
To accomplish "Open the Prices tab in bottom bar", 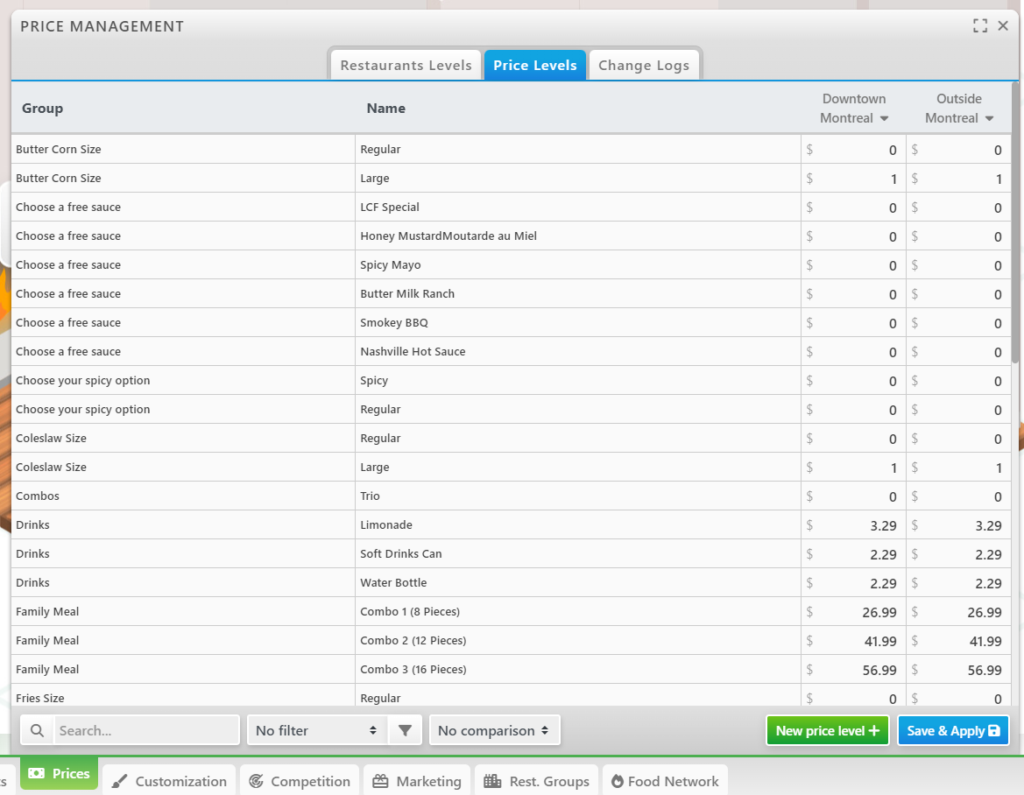I will coord(59,774).
